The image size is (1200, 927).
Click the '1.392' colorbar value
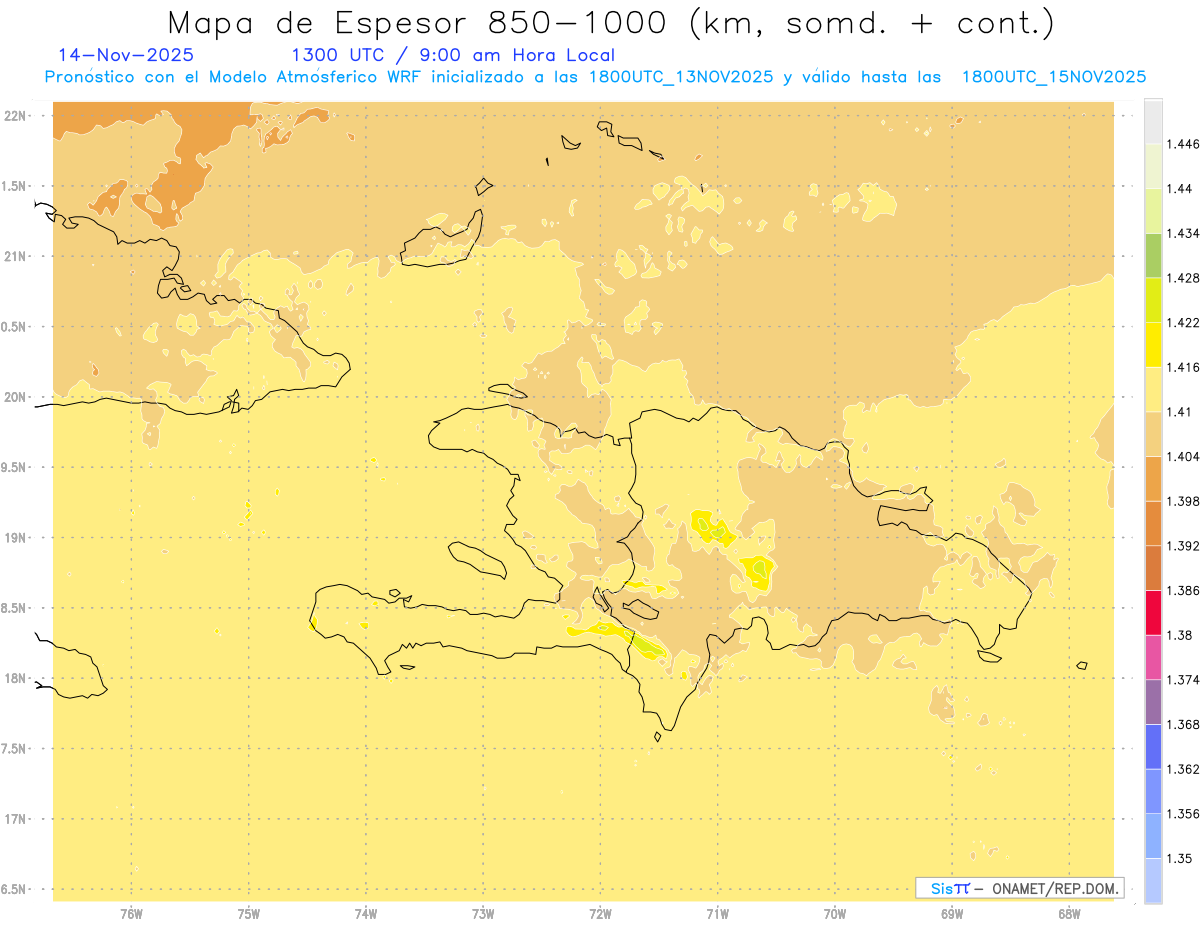(x=1185, y=546)
